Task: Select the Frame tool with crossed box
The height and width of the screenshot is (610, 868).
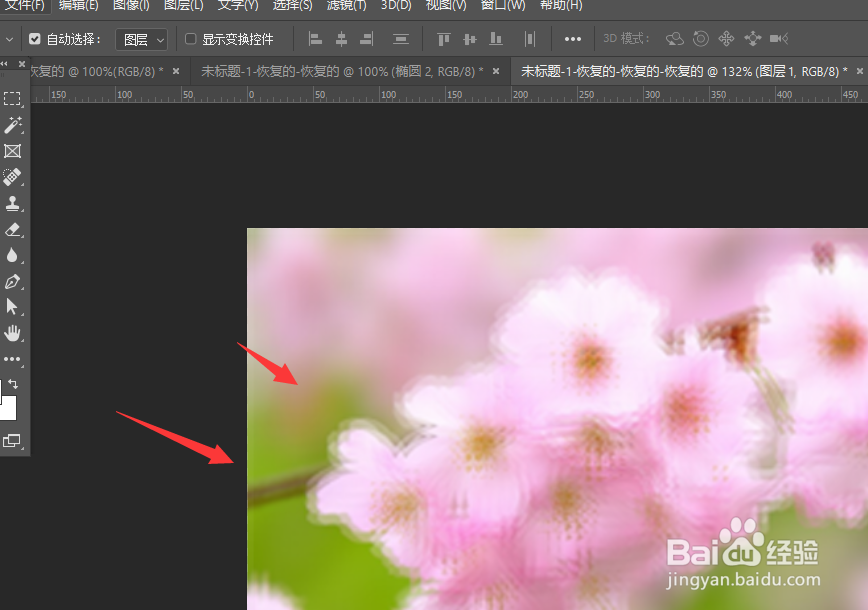Action: click(12, 151)
